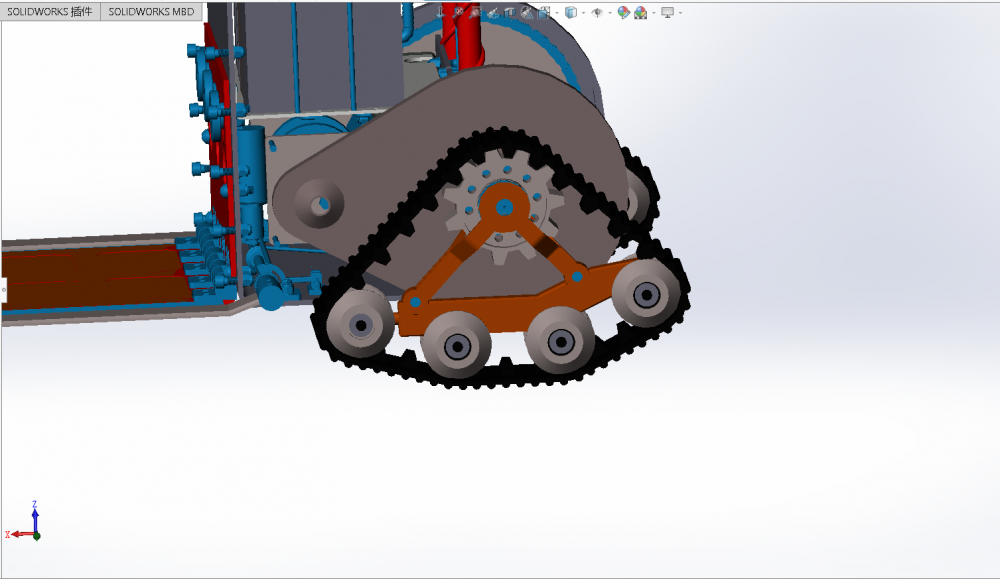Open View Settings monitor icon
1000x579 pixels.
coord(668,12)
